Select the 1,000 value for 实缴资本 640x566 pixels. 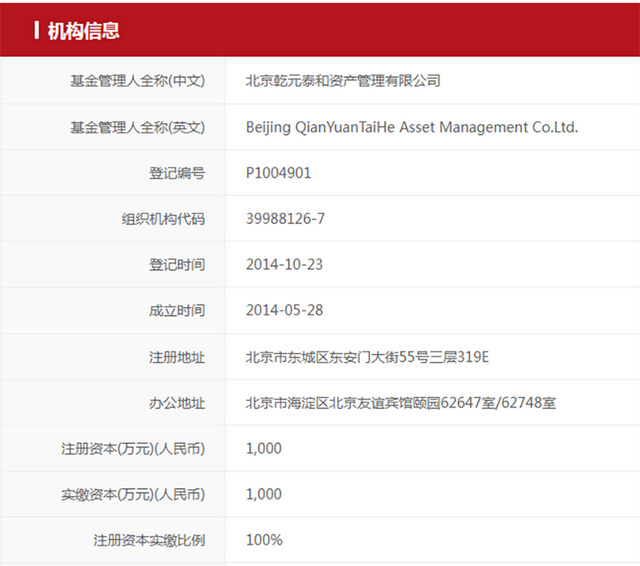pyautogui.click(x=264, y=494)
